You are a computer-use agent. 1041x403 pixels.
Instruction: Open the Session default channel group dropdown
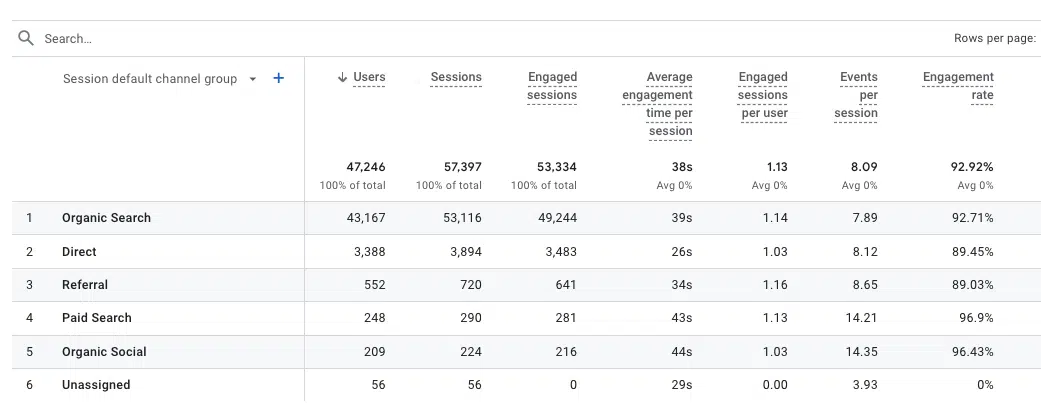pyautogui.click(x=252, y=79)
